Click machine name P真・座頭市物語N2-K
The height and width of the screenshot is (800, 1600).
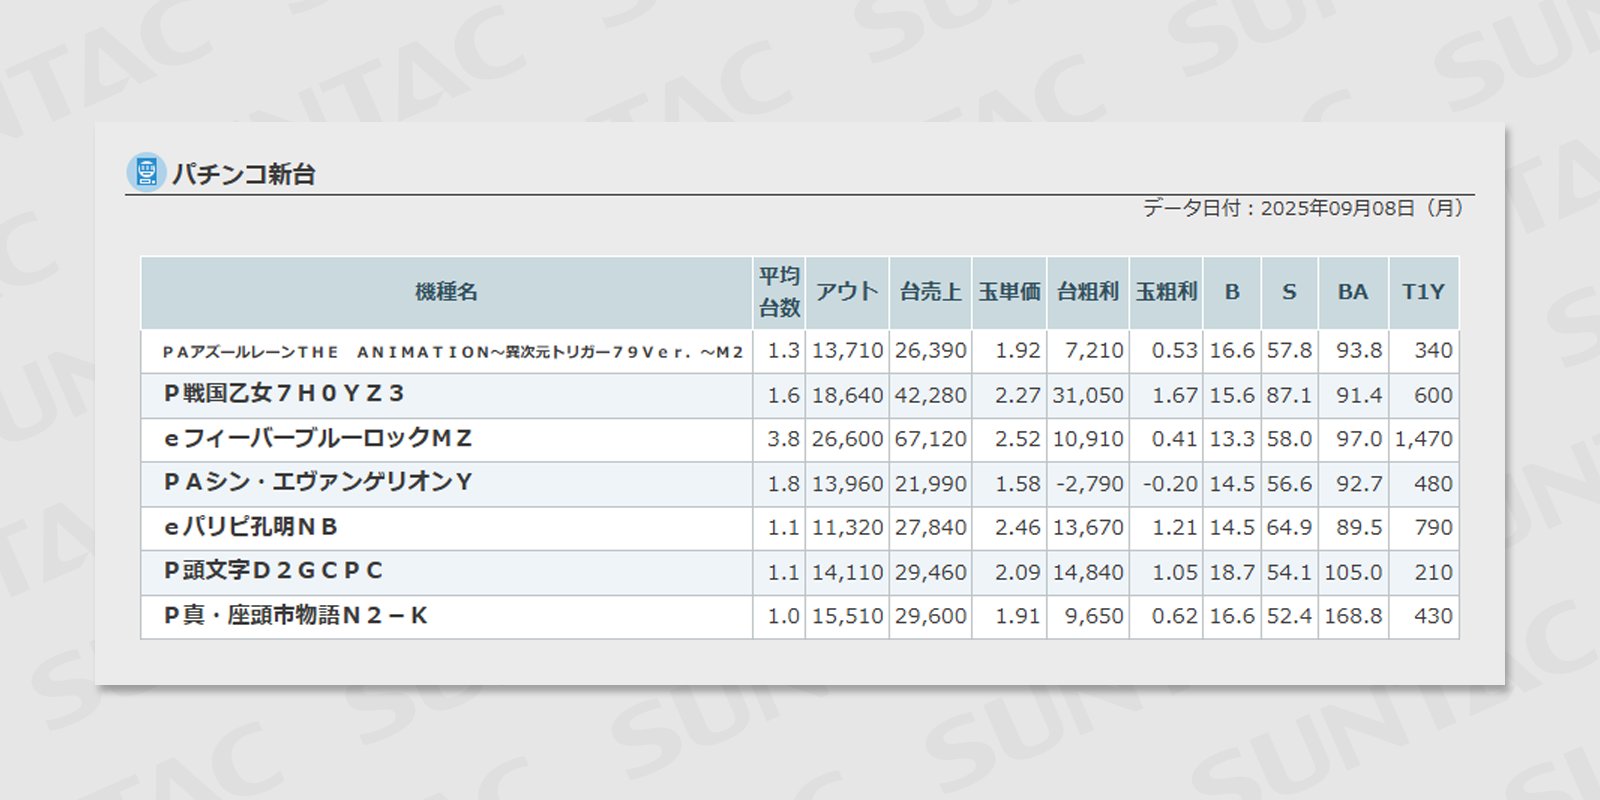[x=295, y=615]
